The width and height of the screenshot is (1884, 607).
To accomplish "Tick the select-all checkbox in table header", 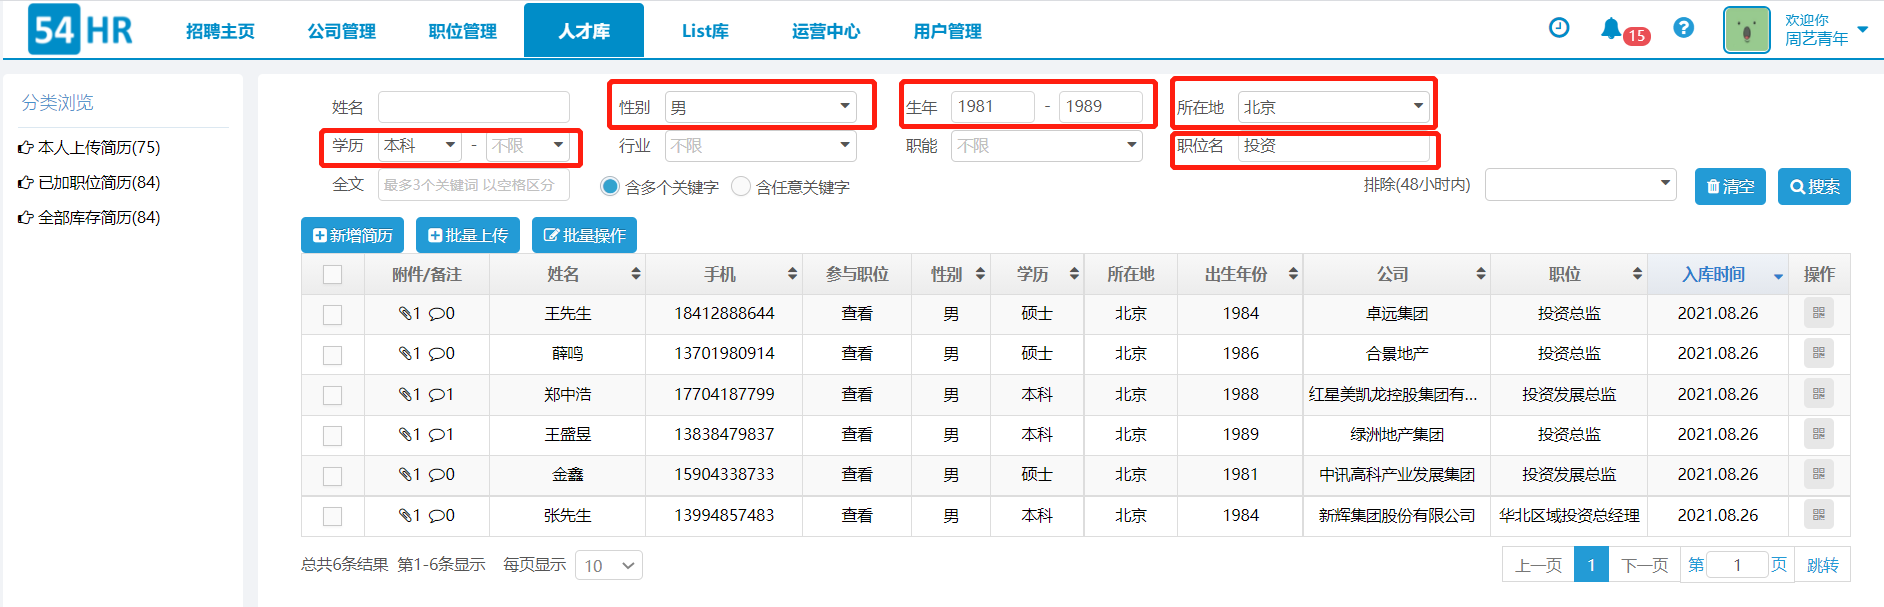I will [333, 274].
